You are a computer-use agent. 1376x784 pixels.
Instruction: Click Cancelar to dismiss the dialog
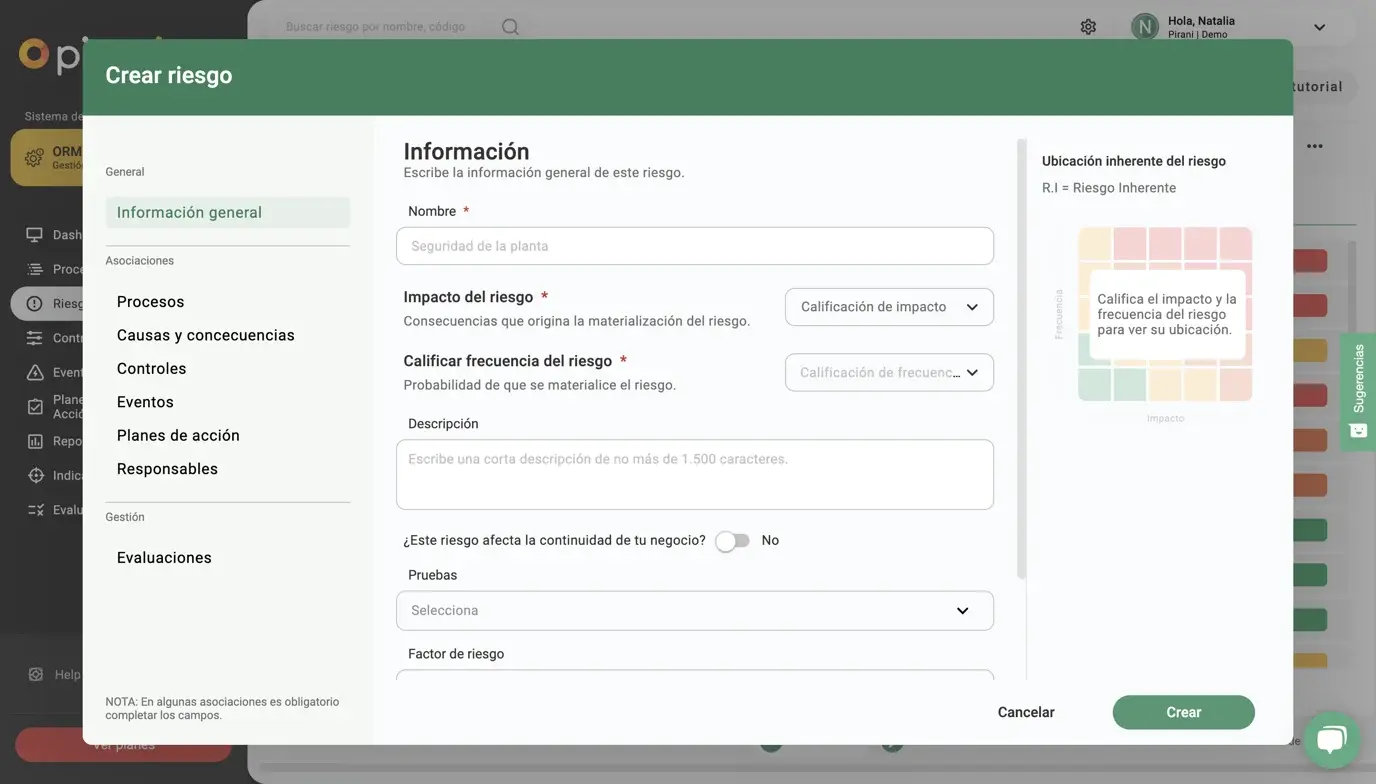pyautogui.click(x=1025, y=712)
